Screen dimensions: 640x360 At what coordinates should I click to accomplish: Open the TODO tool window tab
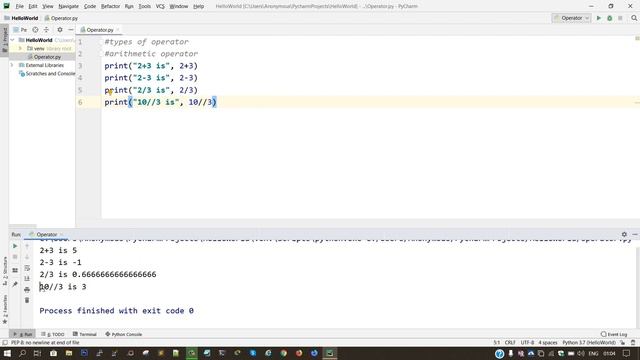coord(53,334)
